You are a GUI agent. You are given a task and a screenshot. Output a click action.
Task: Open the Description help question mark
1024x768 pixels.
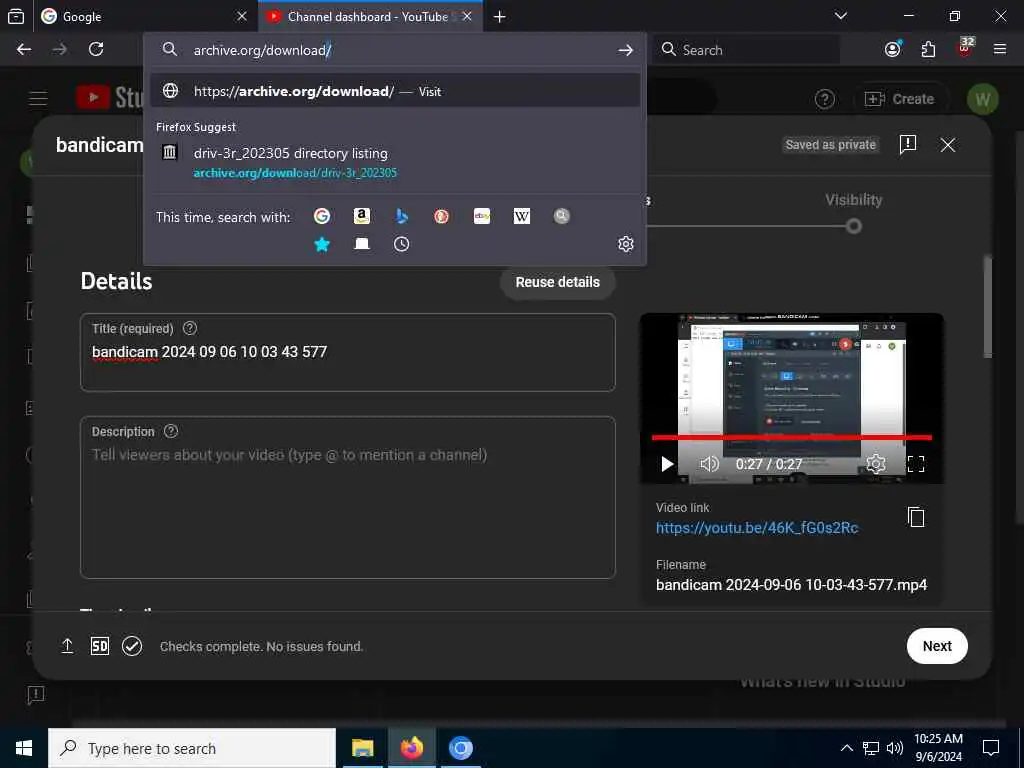coord(171,431)
